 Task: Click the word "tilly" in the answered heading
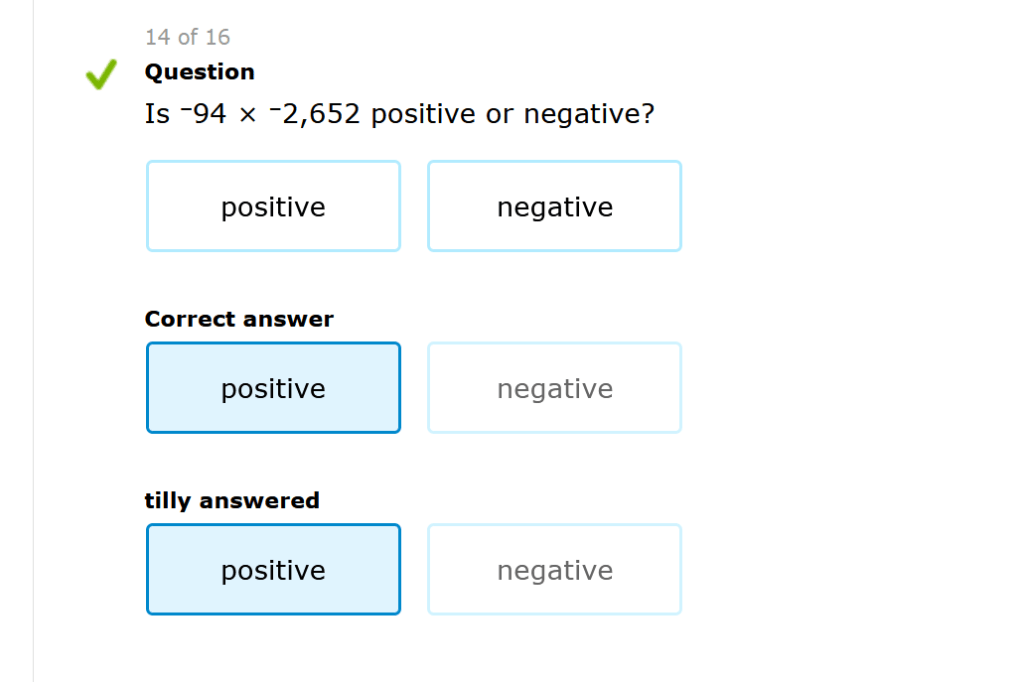click(x=168, y=500)
